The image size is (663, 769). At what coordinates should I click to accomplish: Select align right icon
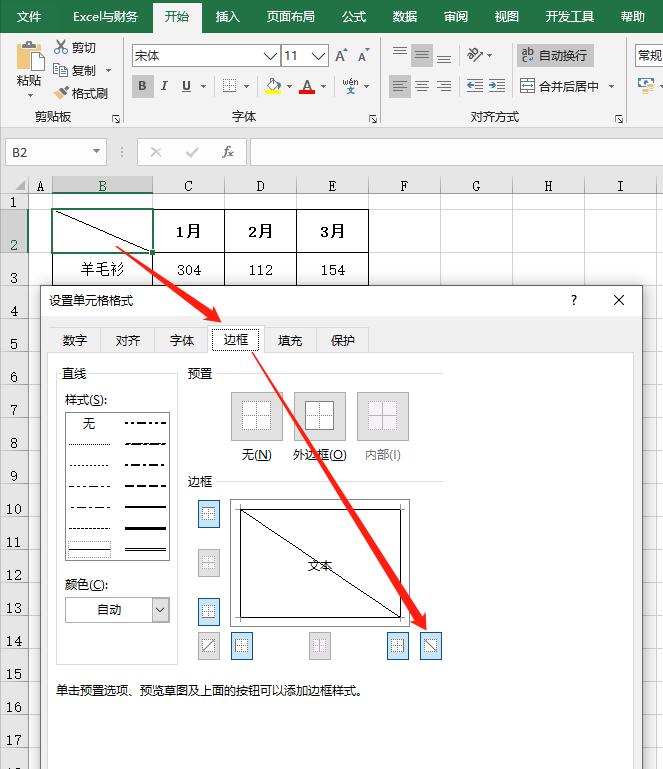tap(444, 86)
